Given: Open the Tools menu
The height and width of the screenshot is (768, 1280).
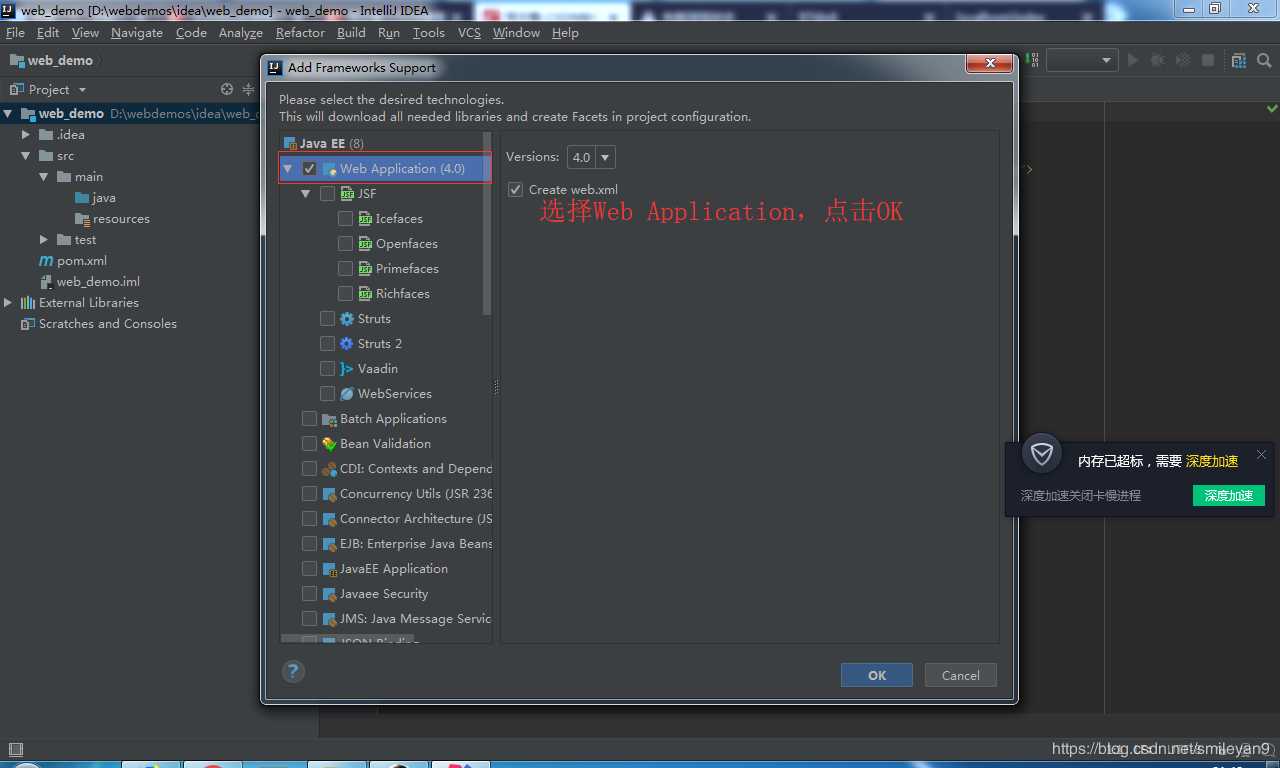Looking at the screenshot, I should point(428,33).
